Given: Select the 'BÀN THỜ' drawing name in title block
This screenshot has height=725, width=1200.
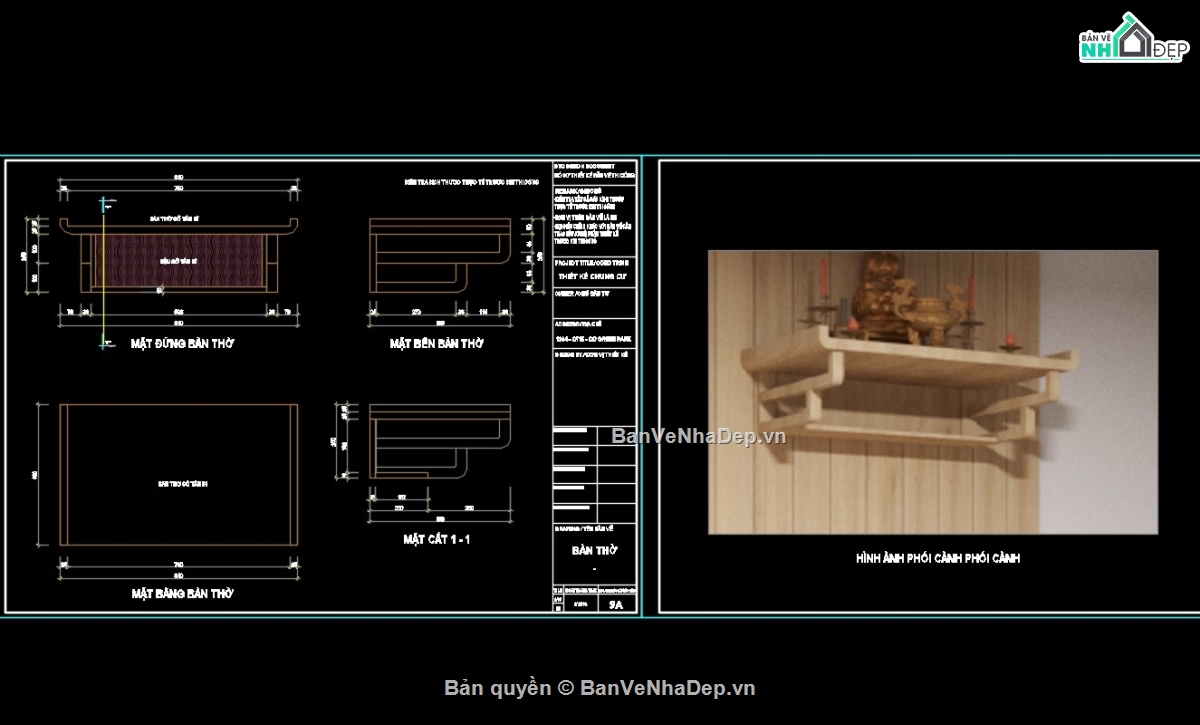Looking at the screenshot, I should pyautogui.click(x=595, y=550).
